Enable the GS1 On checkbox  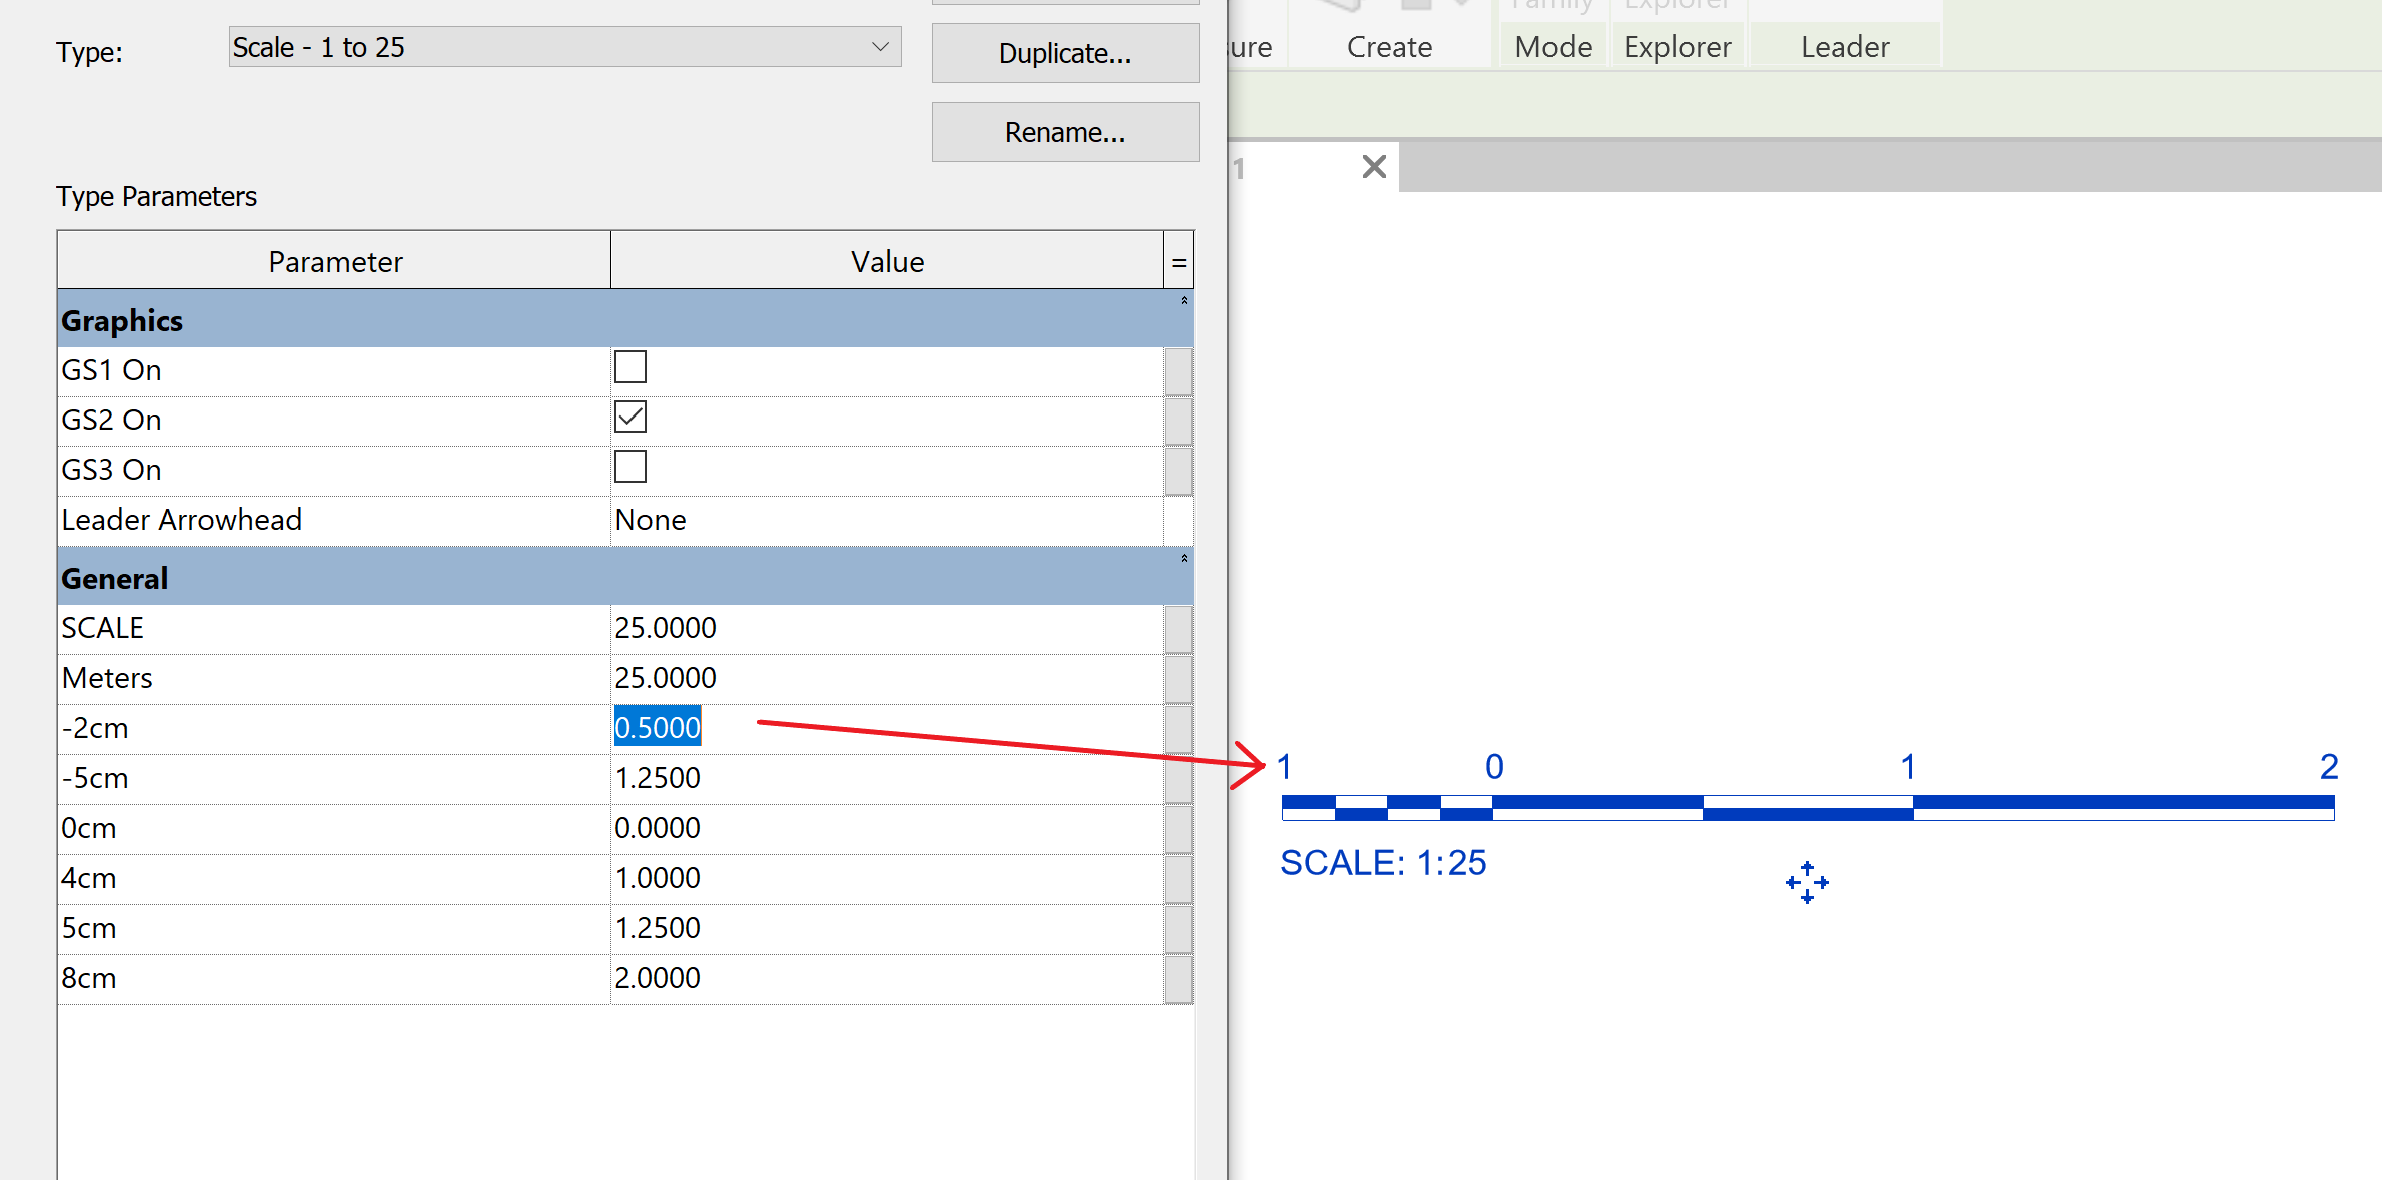pyautogui.click(x=630, y=367)
